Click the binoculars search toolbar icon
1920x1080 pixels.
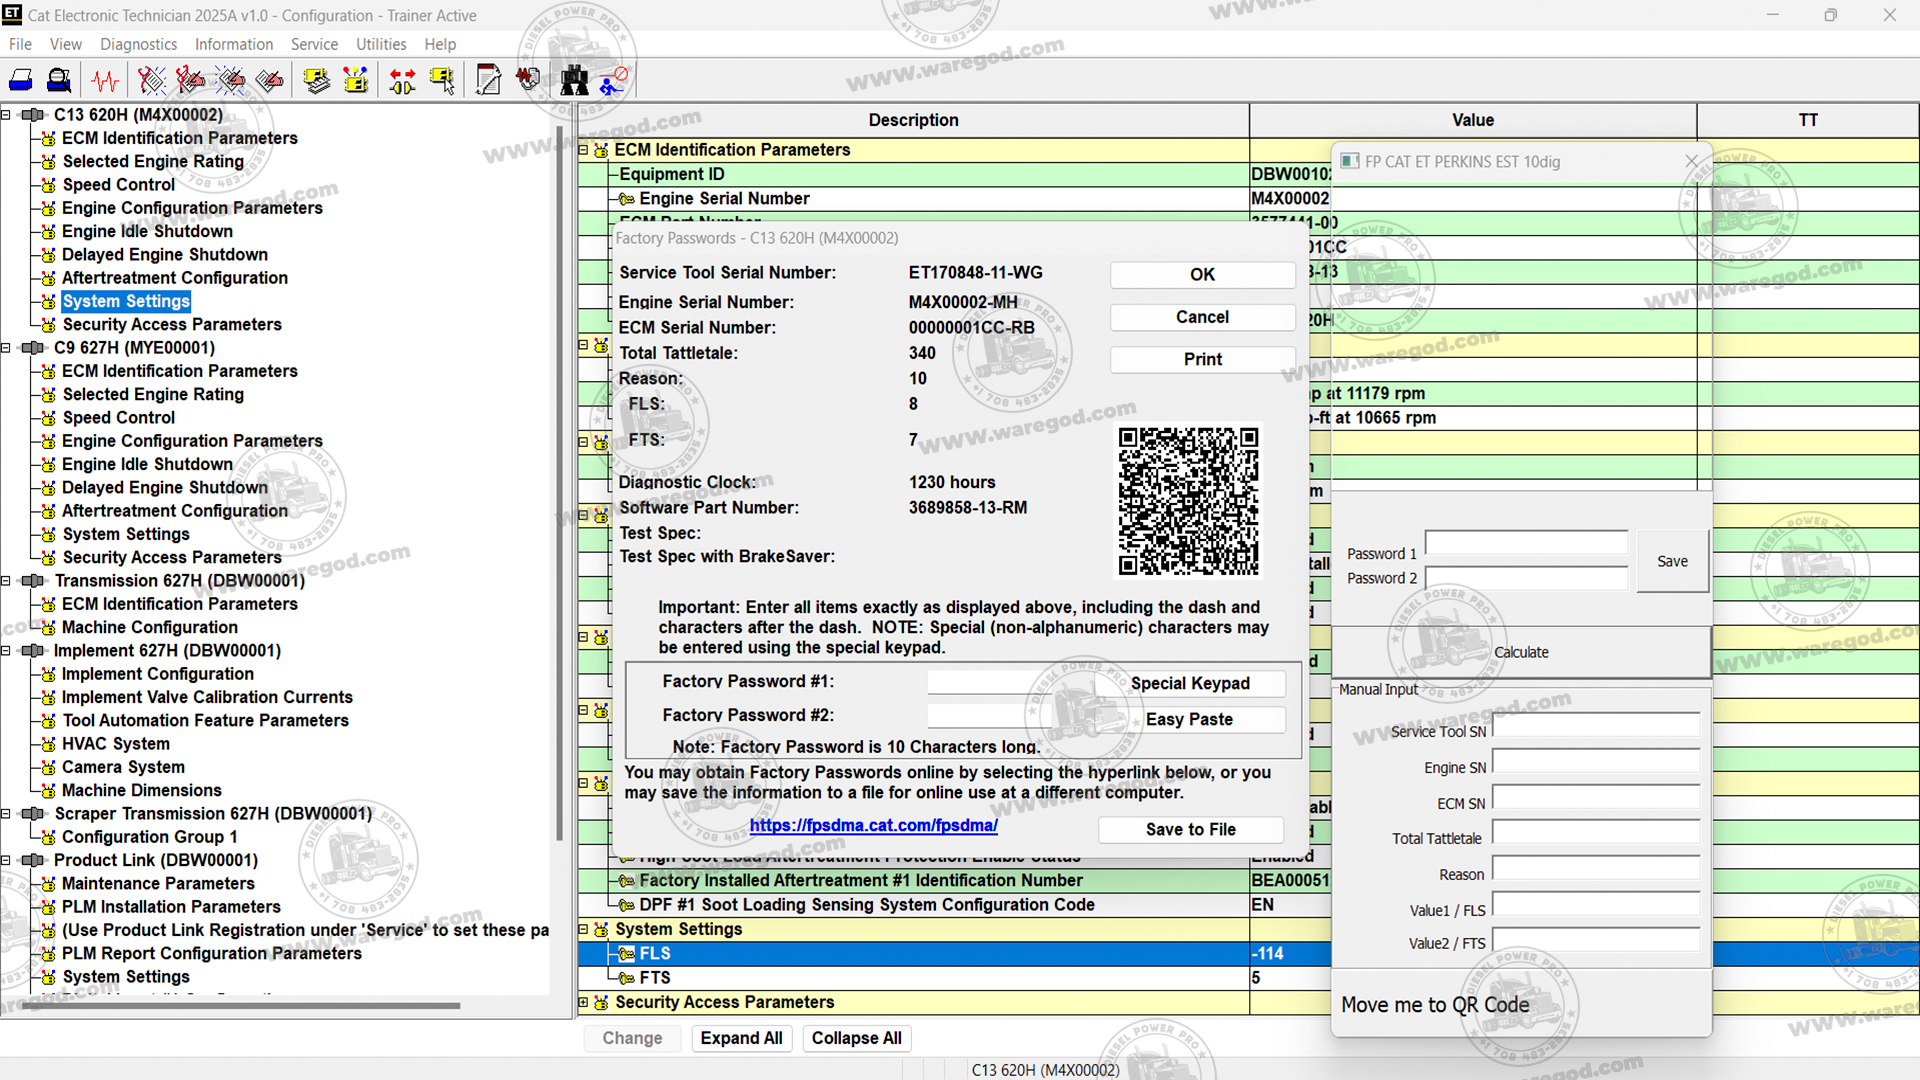(574, 80)
